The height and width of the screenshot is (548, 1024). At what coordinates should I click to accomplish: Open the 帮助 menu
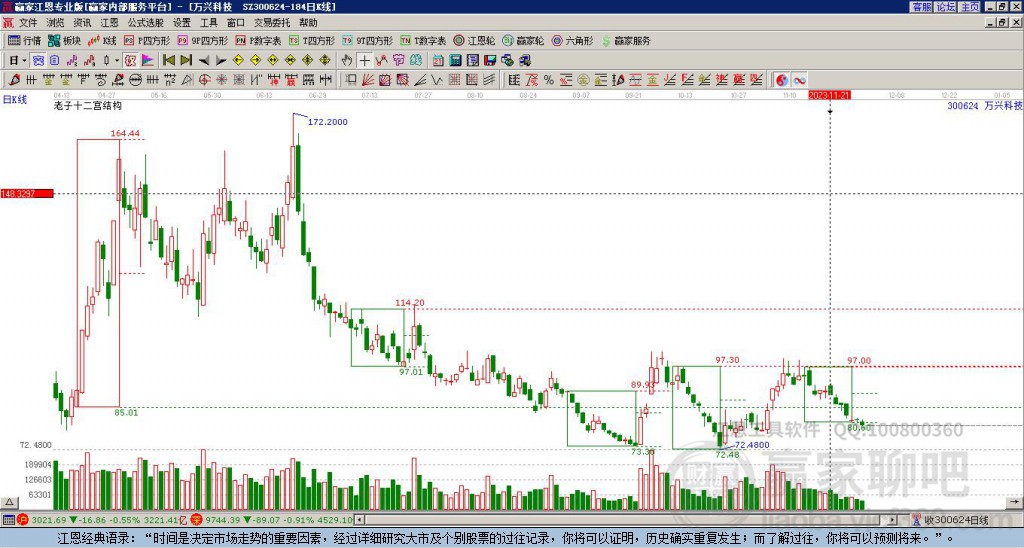(308, 23)
